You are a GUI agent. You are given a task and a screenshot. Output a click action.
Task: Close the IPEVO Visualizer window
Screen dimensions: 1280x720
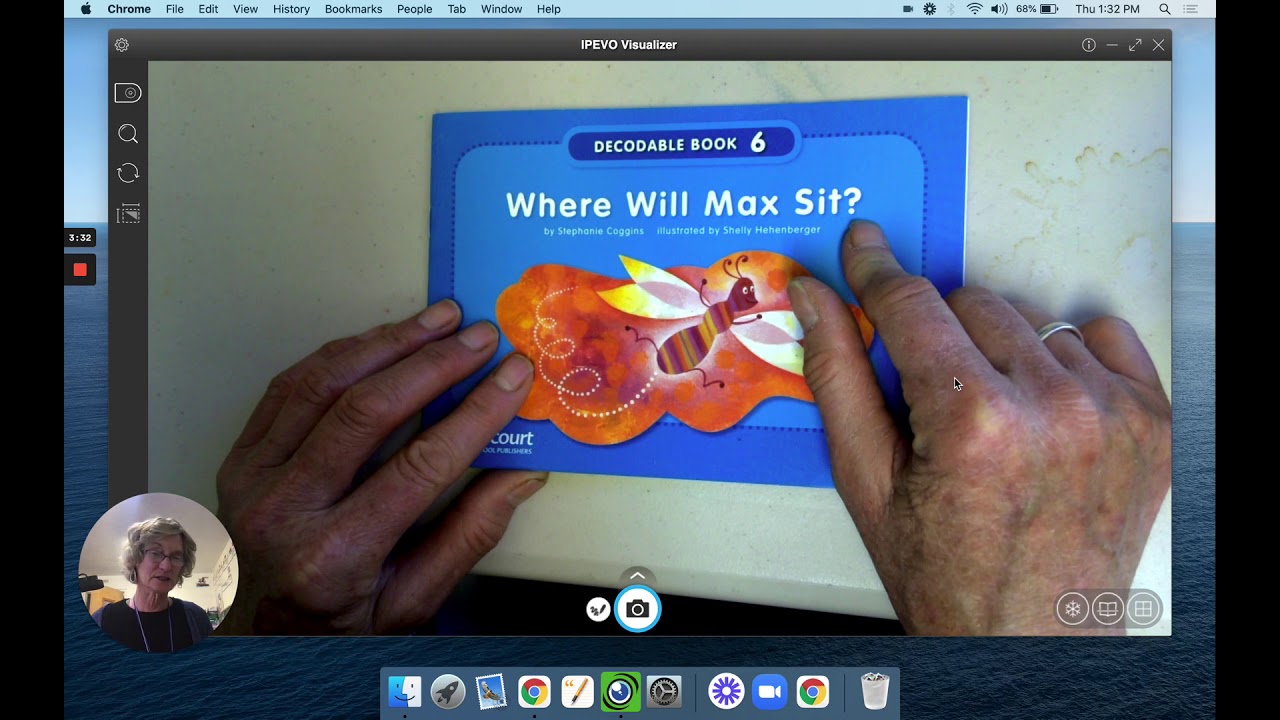pyautogui.click(x=1158, y=45)
